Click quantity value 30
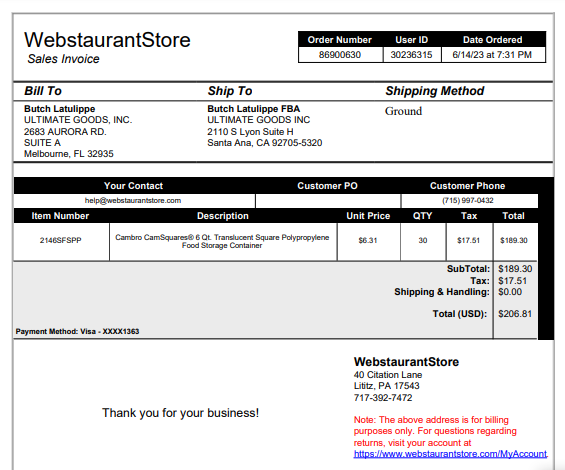This screenshot has height=470, width=565. pyautogui.click(x=423, y=240)
